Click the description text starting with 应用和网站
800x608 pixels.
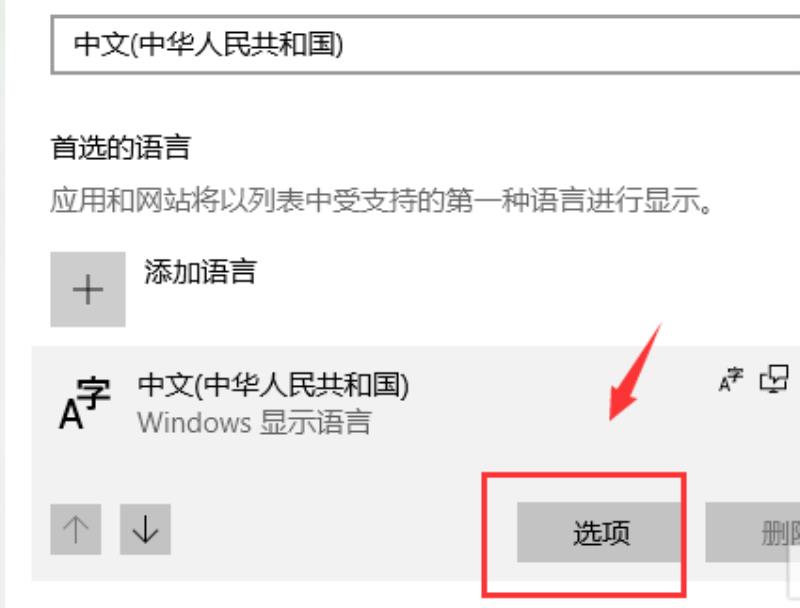pos(381,200)
